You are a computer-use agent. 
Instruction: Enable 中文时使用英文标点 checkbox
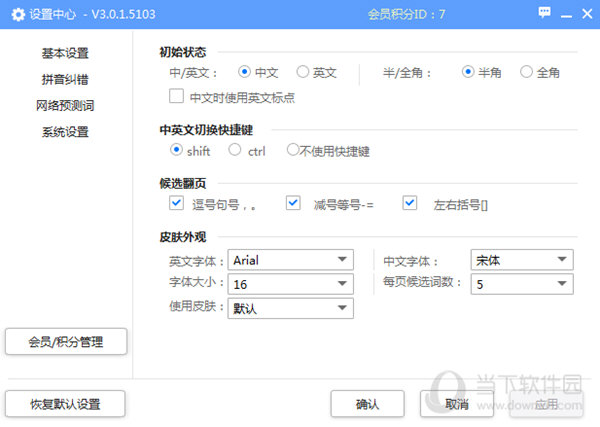[x=176, y=96]
